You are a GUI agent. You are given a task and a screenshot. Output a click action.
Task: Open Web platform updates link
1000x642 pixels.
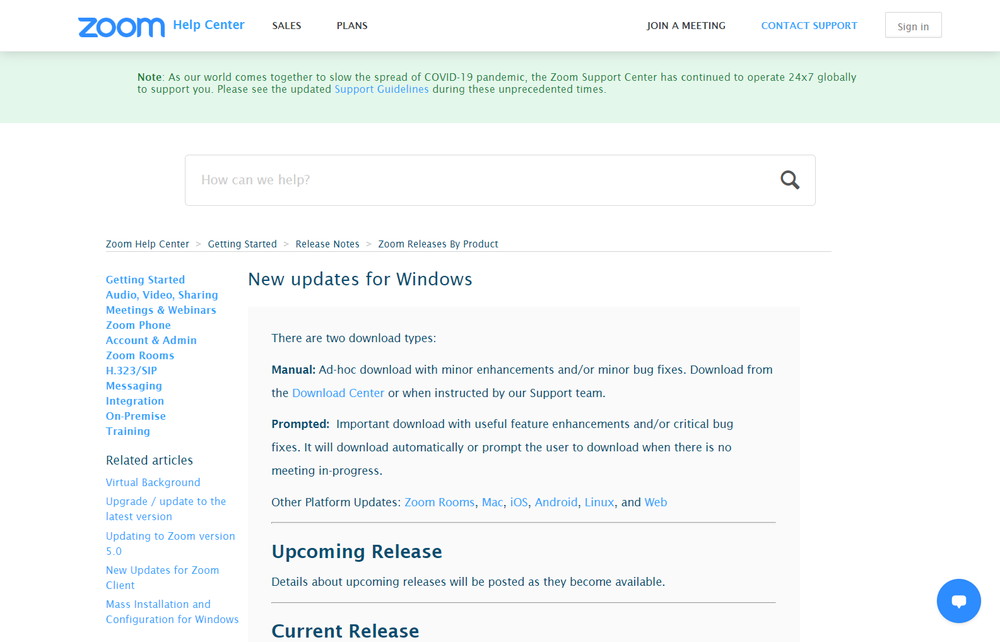point(656,502)
